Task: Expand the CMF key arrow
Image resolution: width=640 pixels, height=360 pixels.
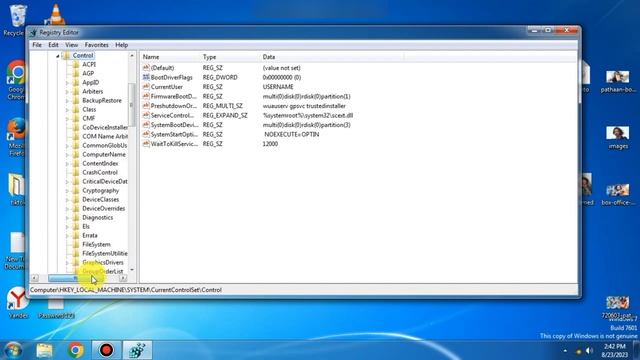Action: [67, 118]
